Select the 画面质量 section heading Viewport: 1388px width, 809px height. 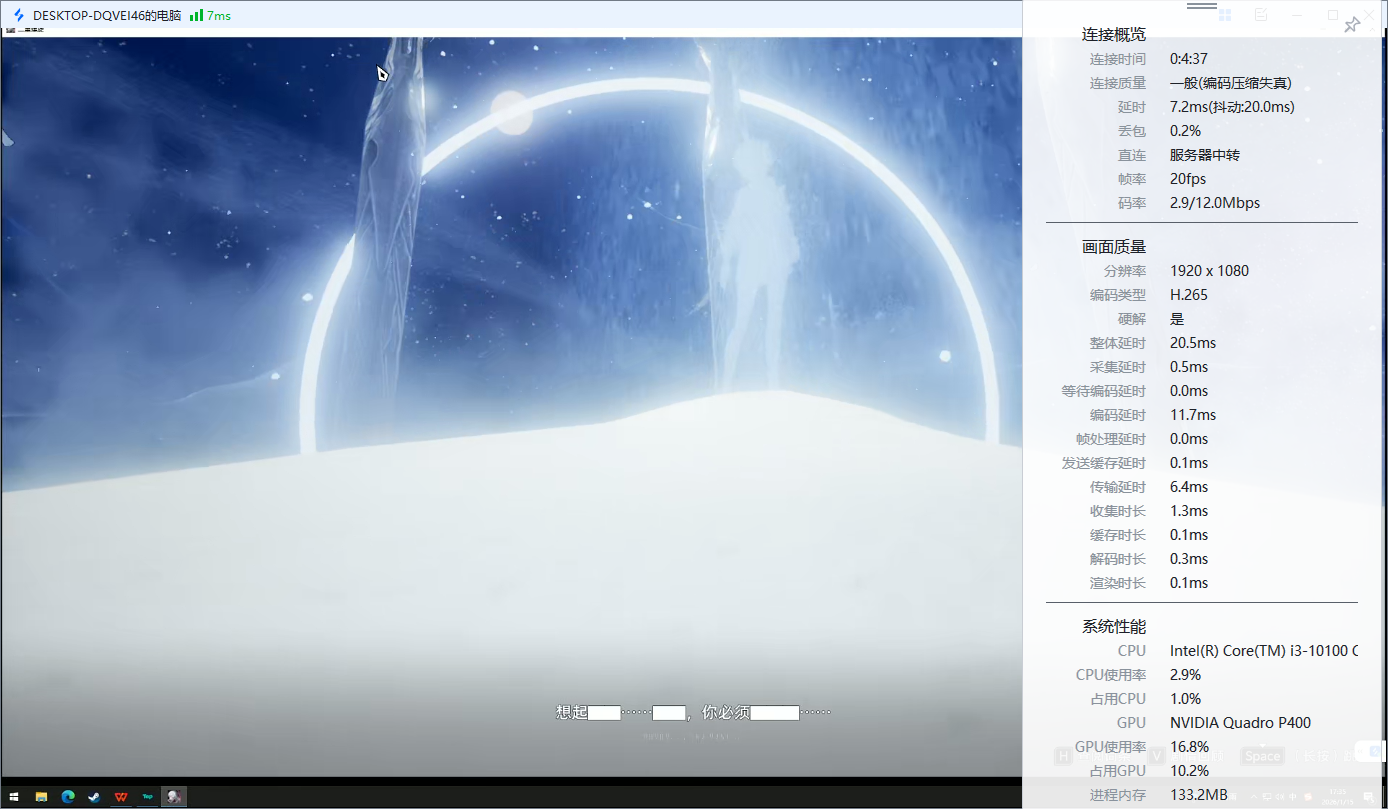coord(1113,247)
